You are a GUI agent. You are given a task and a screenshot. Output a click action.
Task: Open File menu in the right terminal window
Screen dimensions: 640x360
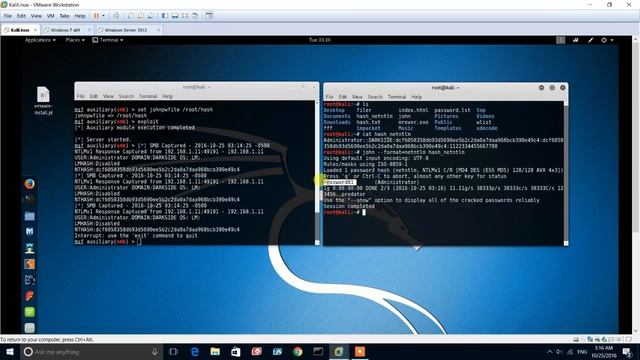point(329,97)
